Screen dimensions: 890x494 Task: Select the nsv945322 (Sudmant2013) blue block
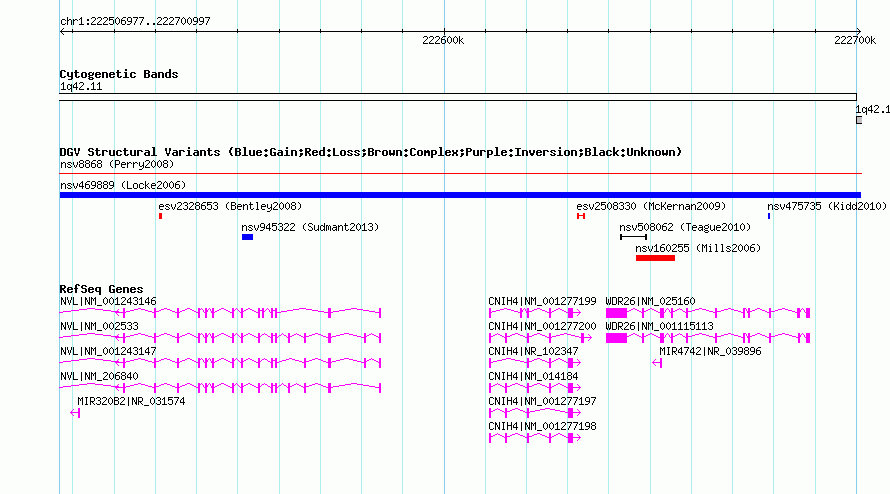(x=247, y=237)
